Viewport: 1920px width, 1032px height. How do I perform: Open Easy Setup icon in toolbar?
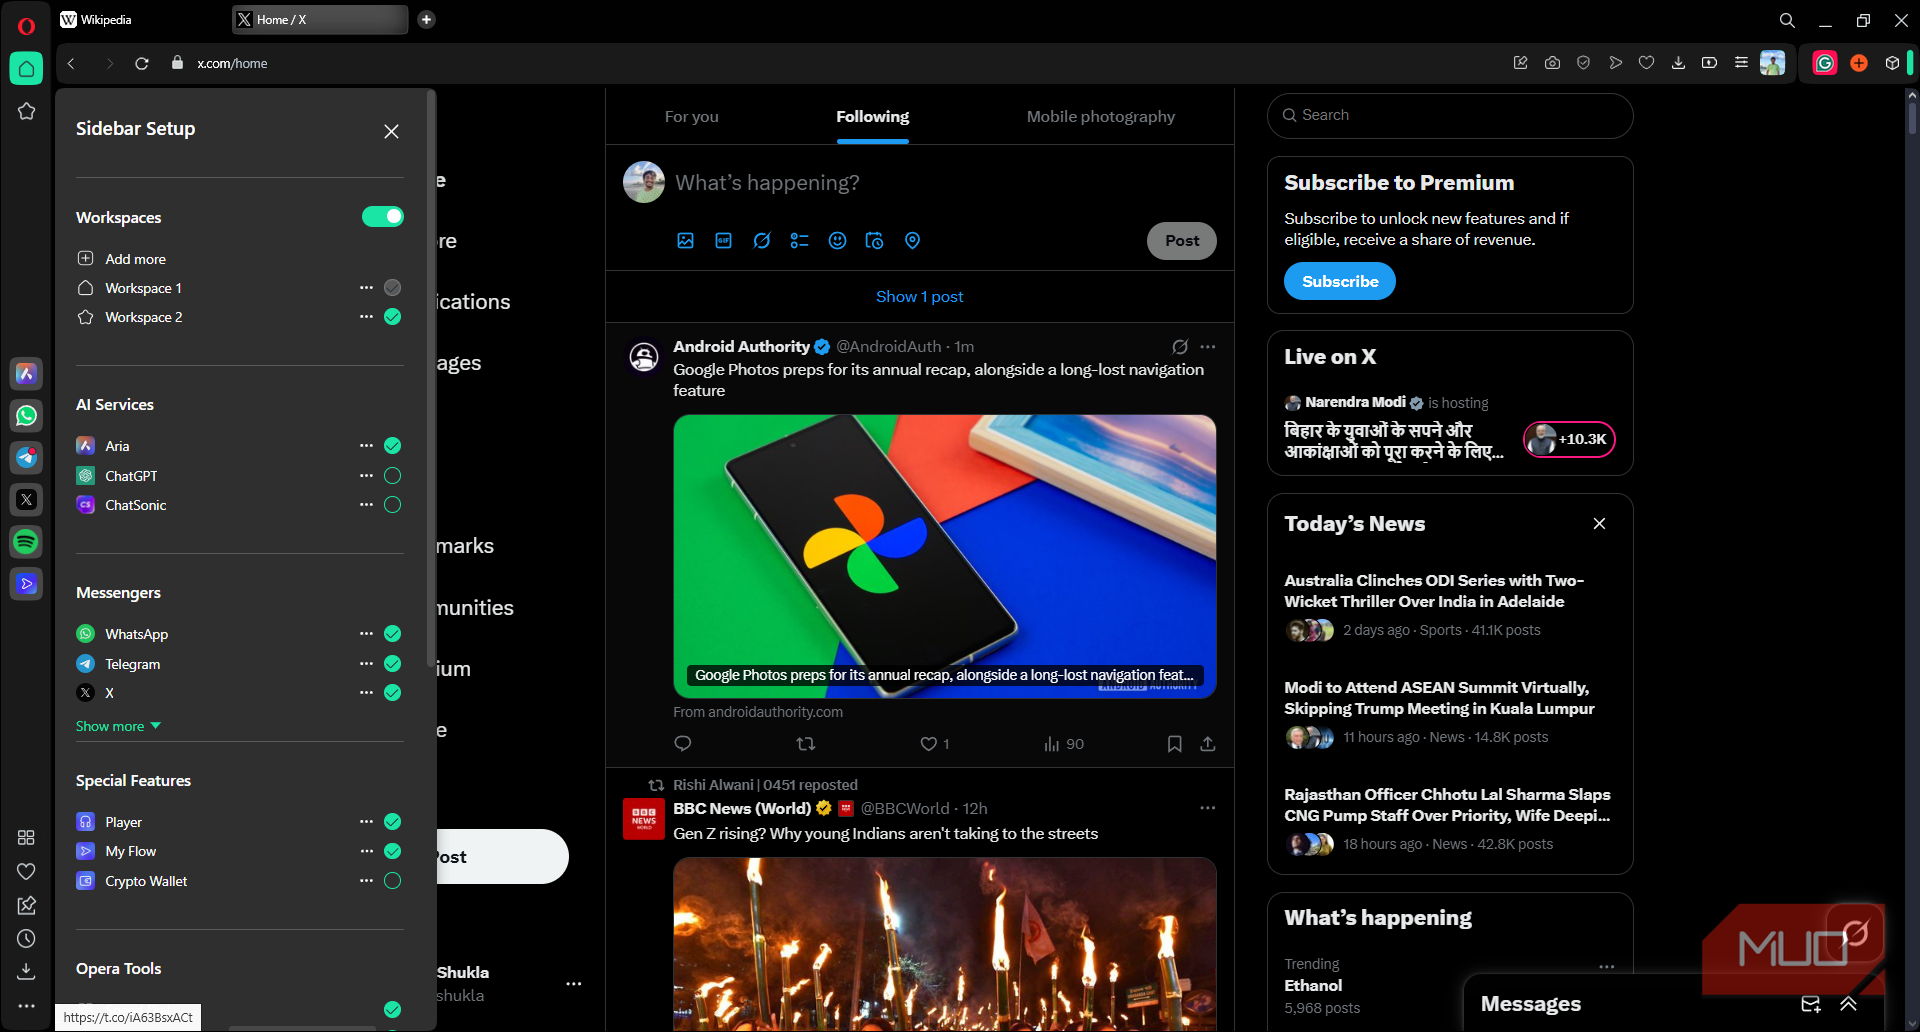pos(1741,62)
